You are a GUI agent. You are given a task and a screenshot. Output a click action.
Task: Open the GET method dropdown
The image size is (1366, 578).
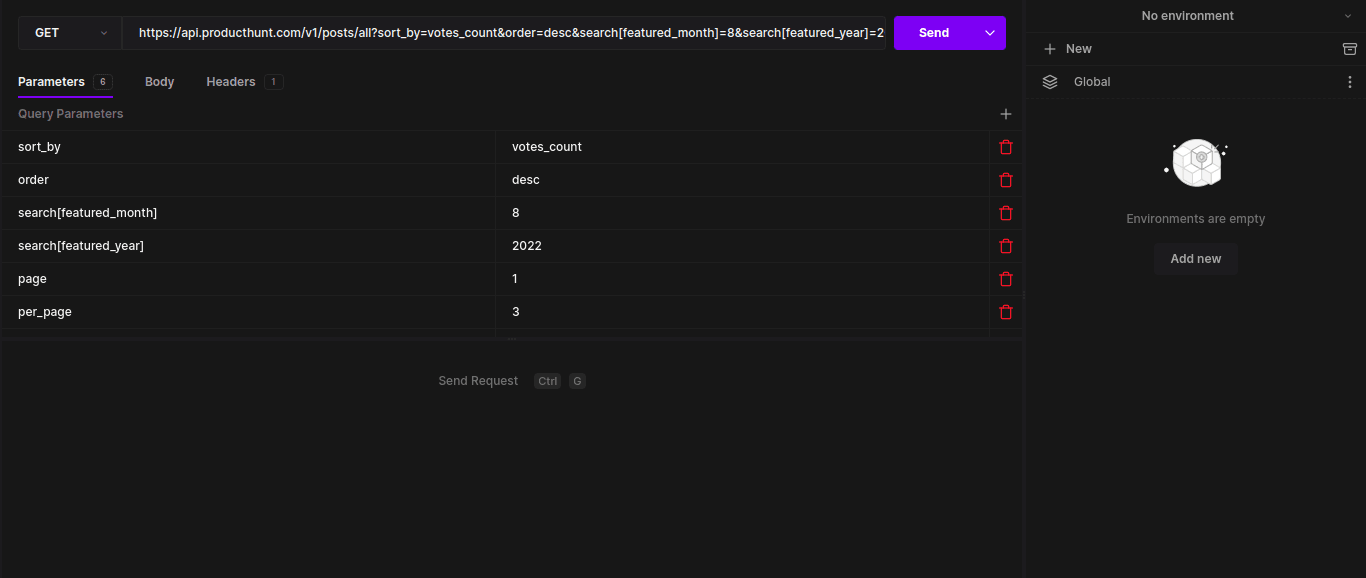click(70, 33)
